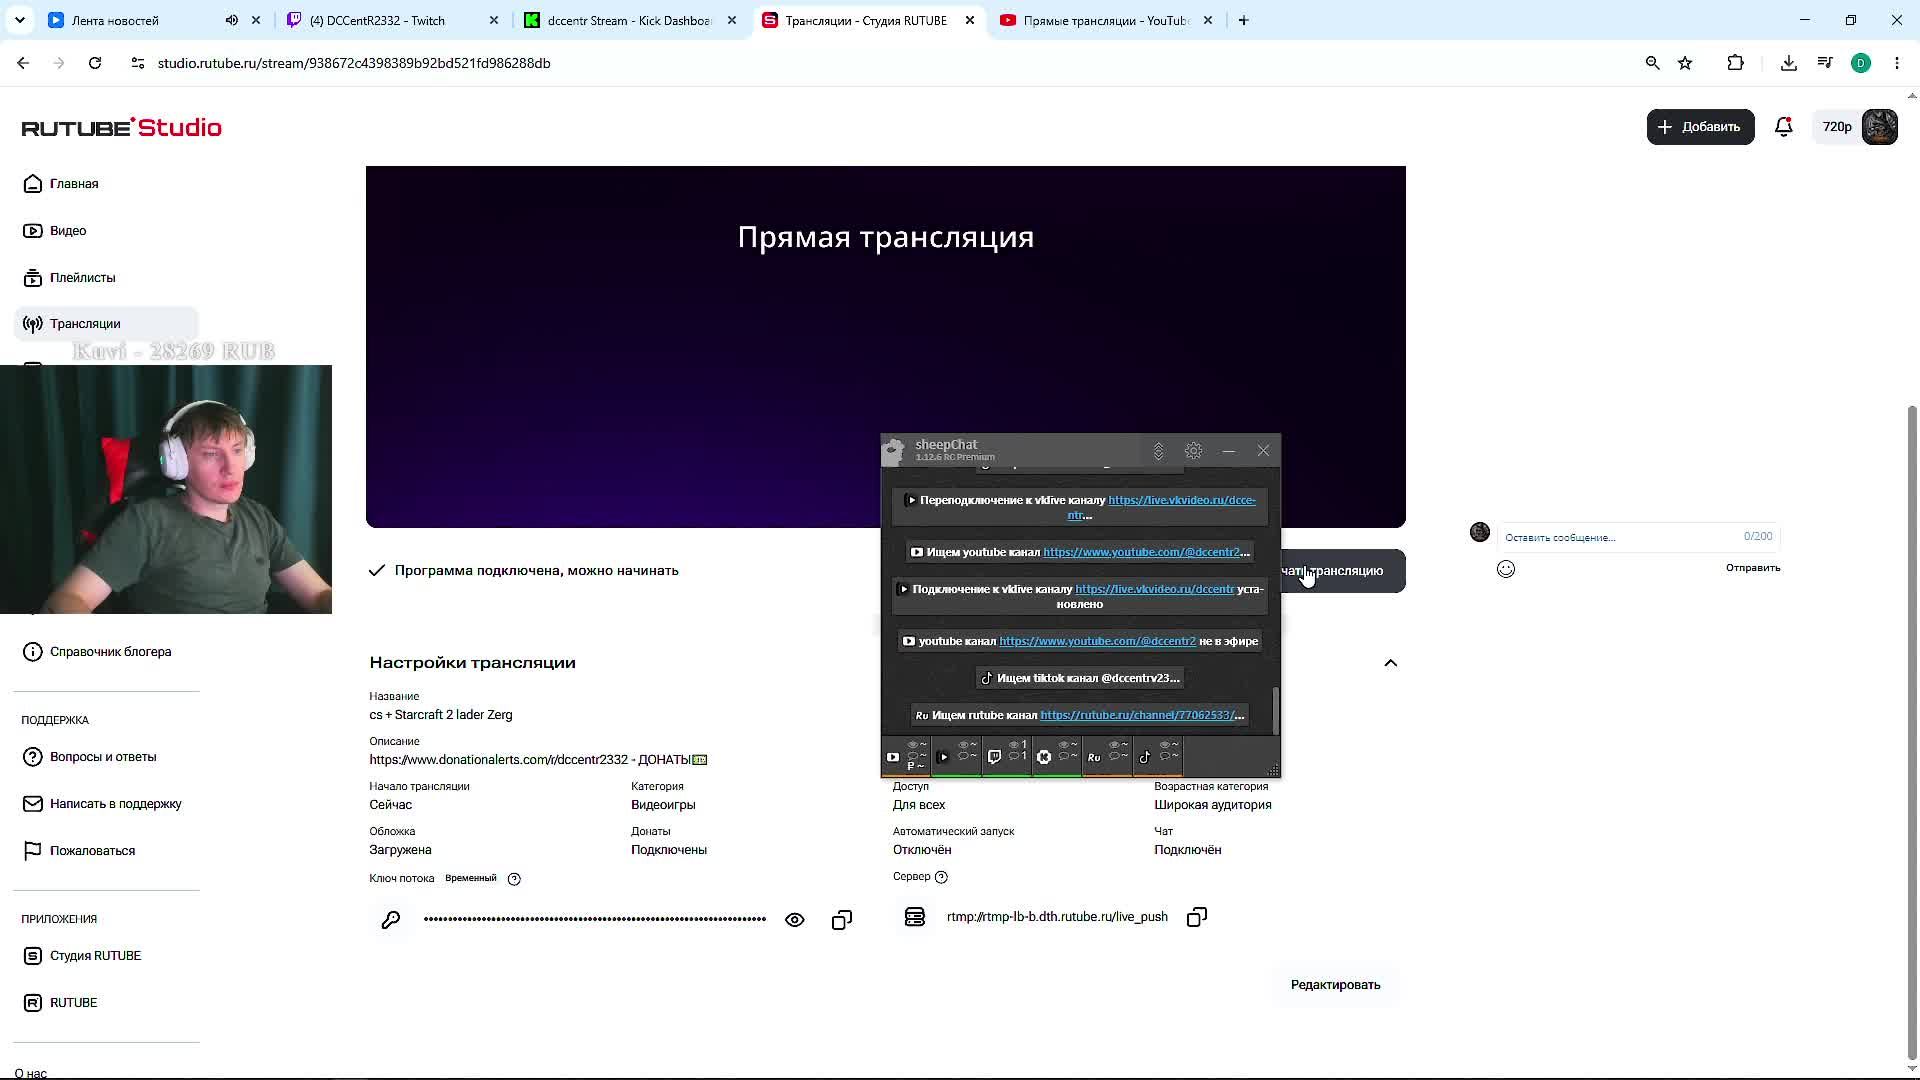Open the RUTUBE app link in sidebar
This screenshot has width=1920, height=1080.
coord(60,1003)
